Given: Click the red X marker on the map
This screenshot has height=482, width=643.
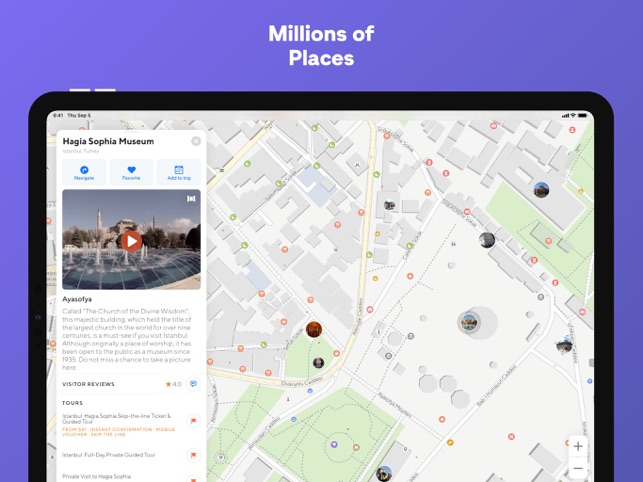Looking at the screenshot, I should pos(511,436).
